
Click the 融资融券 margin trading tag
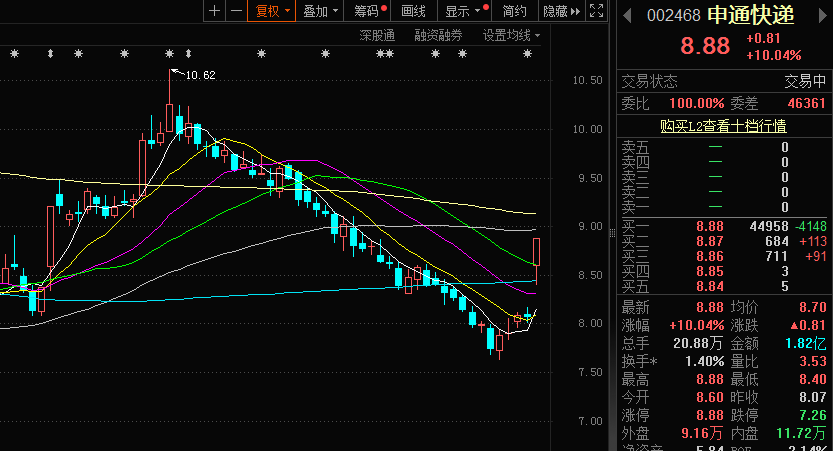coord(438,36)
